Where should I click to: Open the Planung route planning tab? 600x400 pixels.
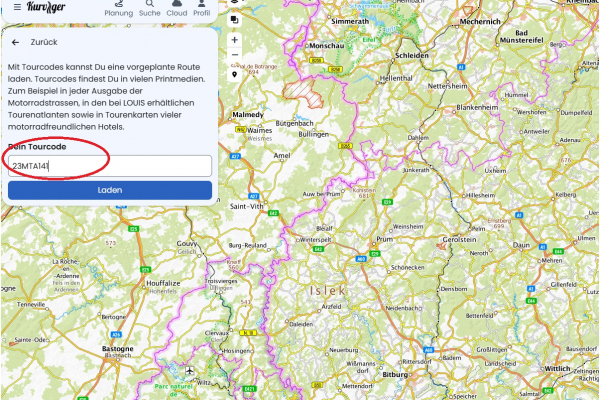118,9
